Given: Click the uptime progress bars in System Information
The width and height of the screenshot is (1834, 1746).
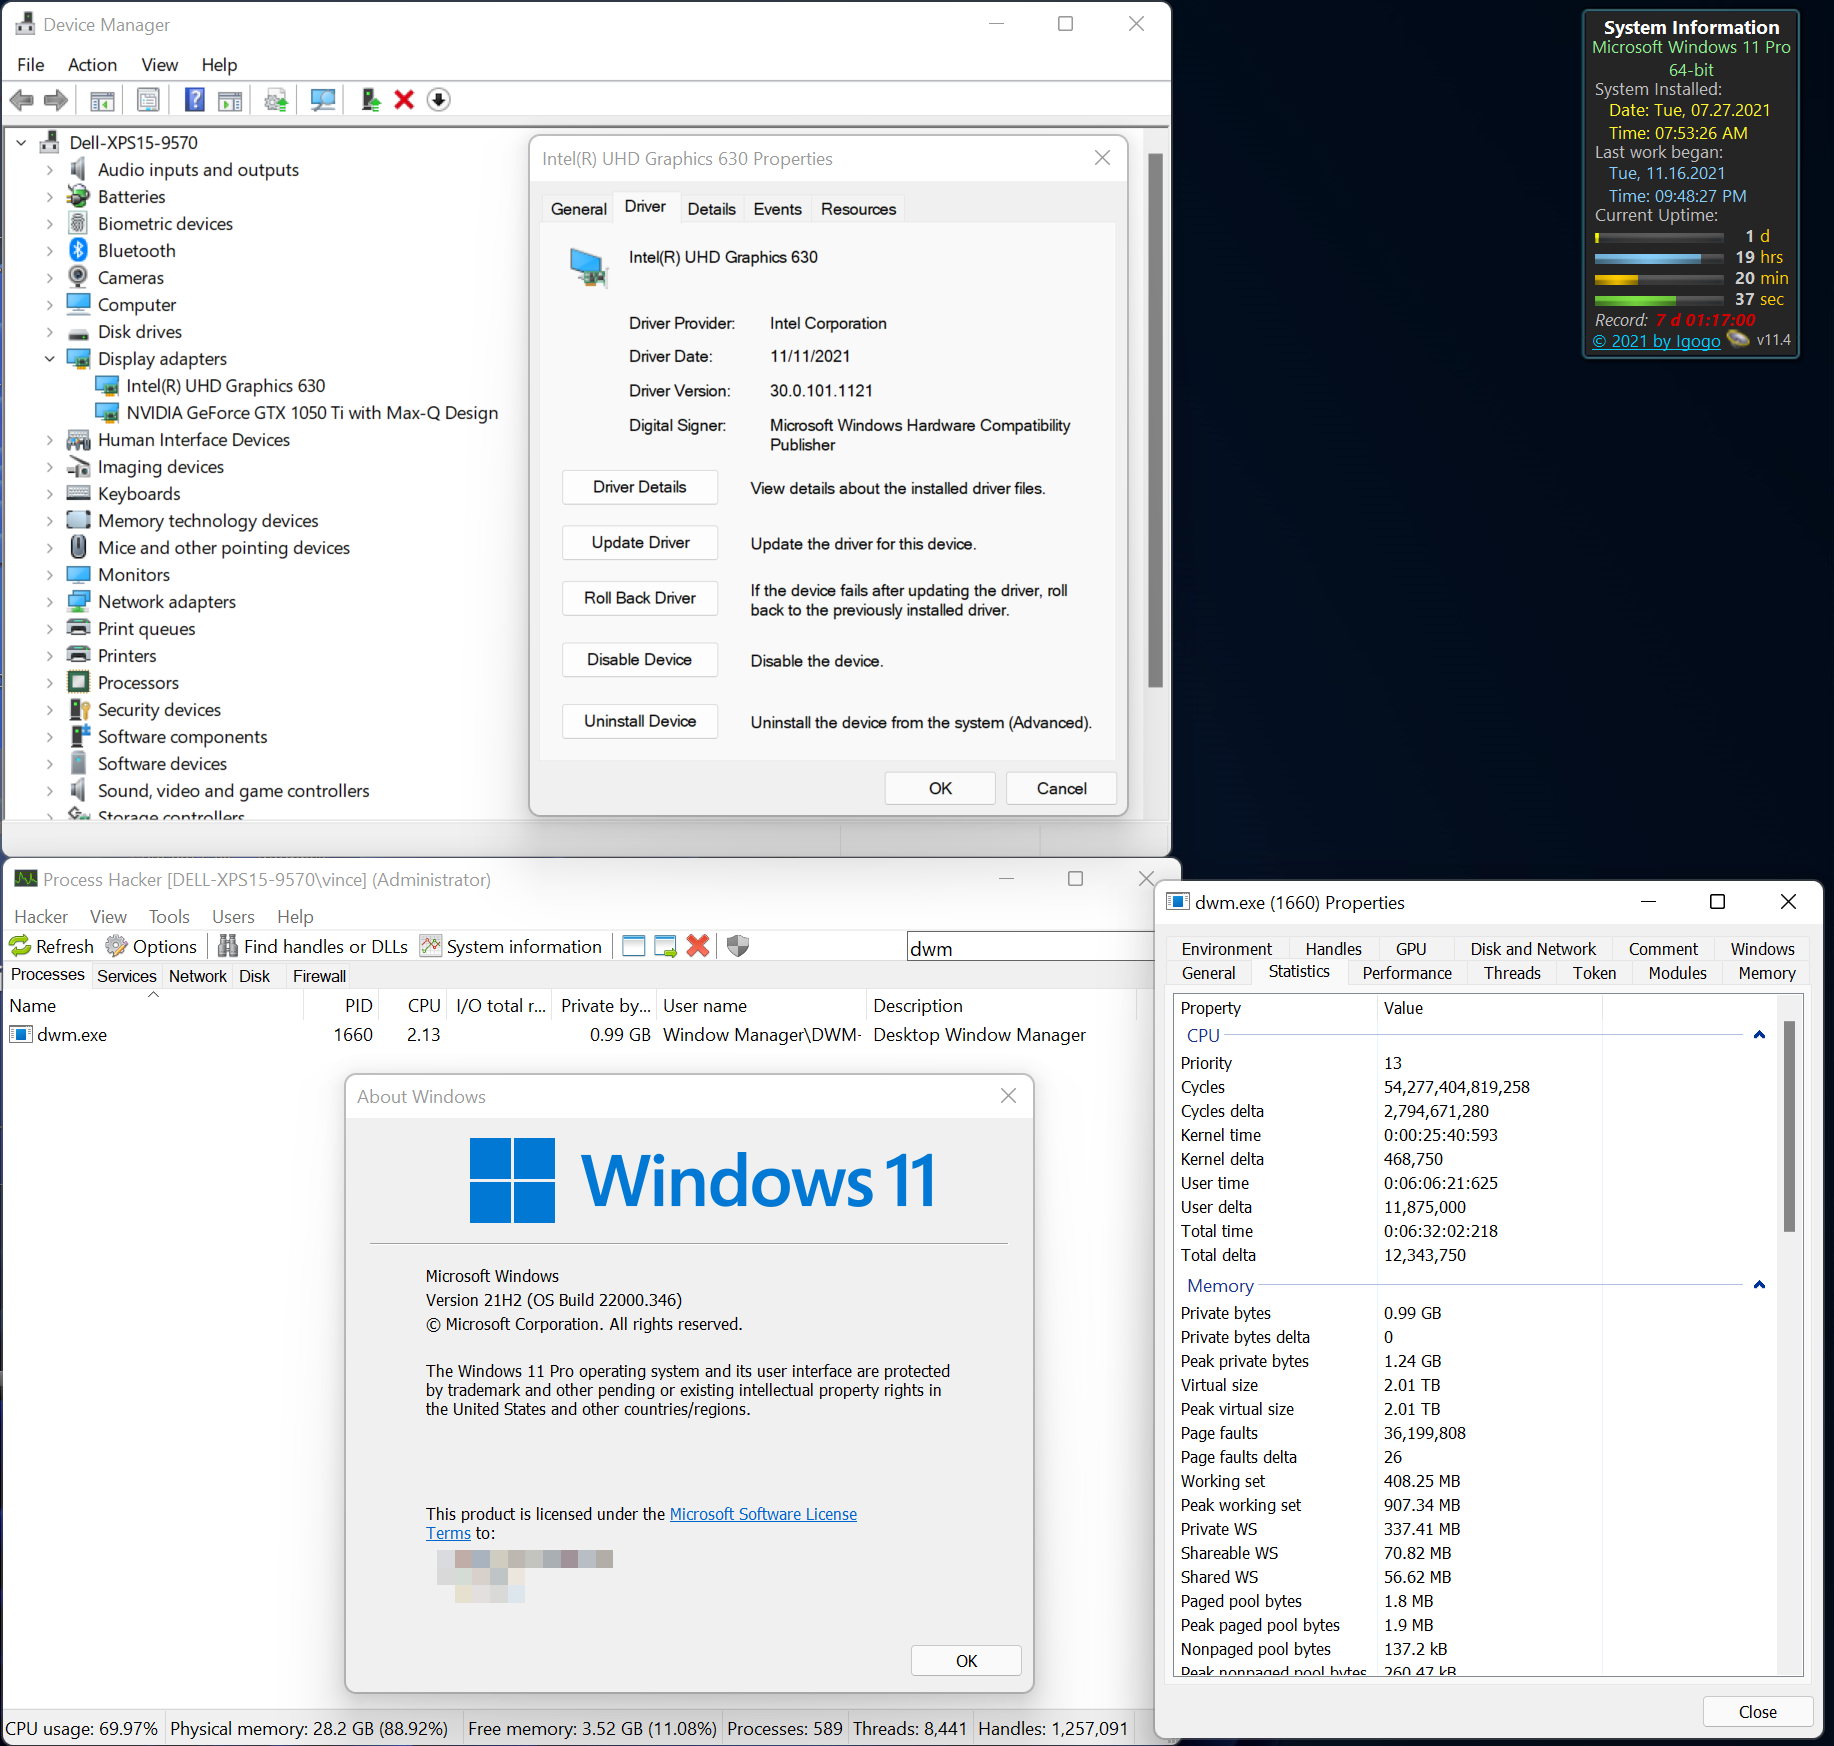Looking at the screenshot, I should click(1658, 268).
